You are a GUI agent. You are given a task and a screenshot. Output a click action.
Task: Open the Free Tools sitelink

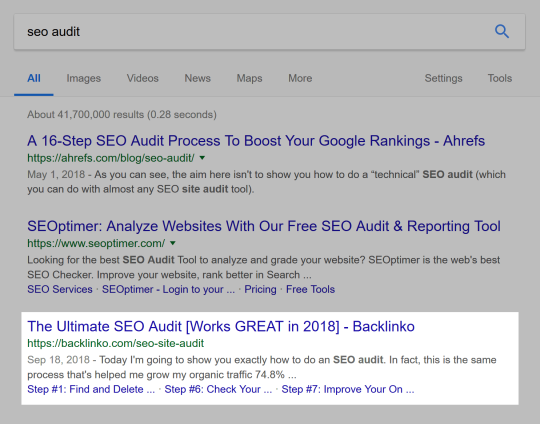tap(310, 289)
